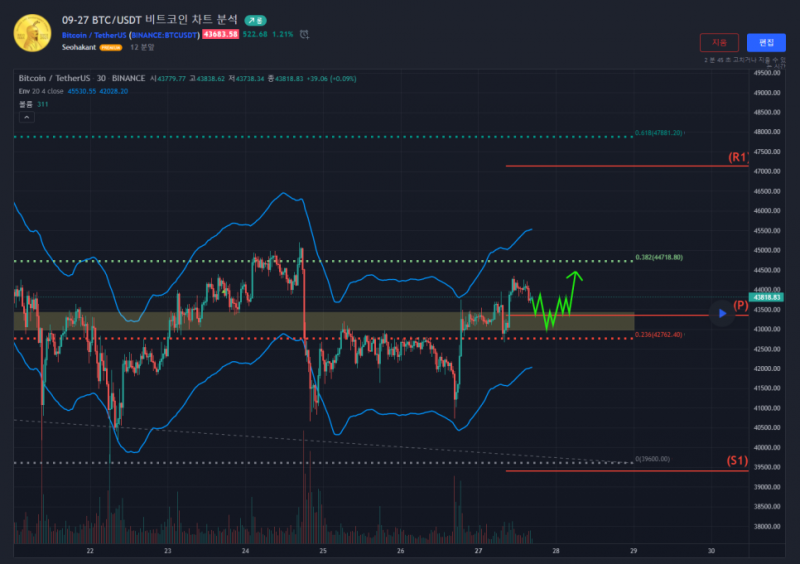This screenshot has height=564, width=800.
Task: Click the 0.382 Fibonacci level label
Action: coord(659,258)
